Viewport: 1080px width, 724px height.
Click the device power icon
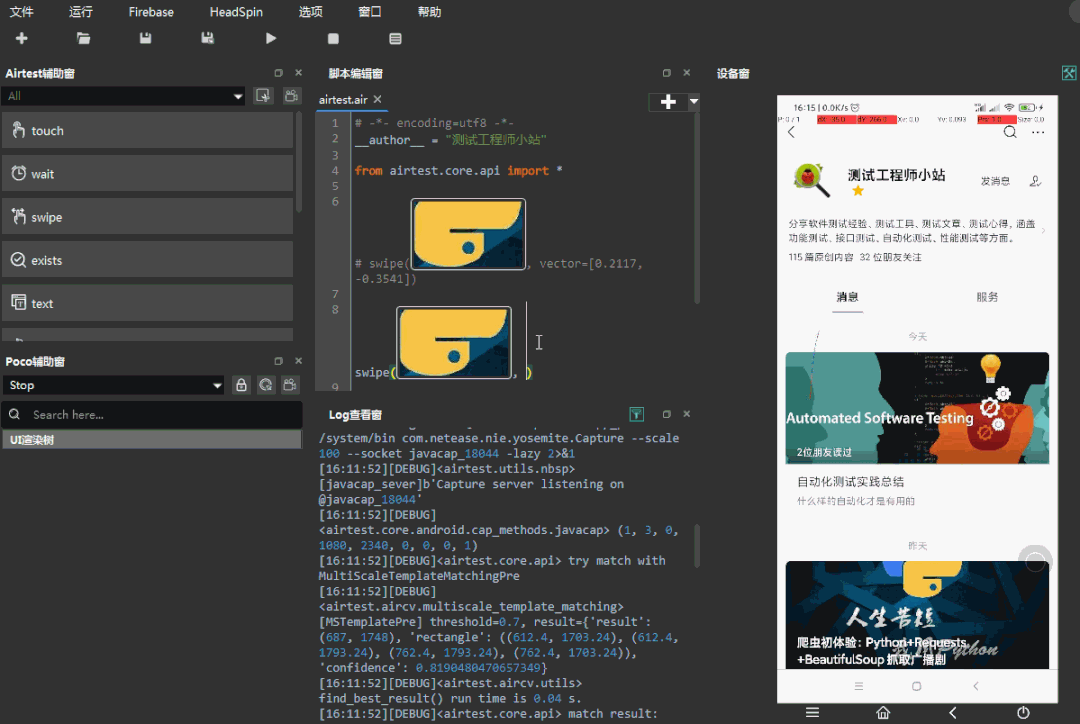[x=1024, y=712]
